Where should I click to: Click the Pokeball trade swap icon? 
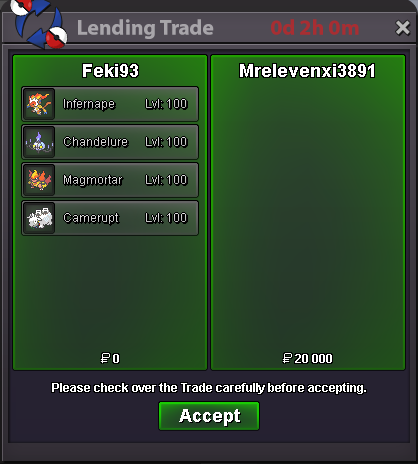point(38,23)
